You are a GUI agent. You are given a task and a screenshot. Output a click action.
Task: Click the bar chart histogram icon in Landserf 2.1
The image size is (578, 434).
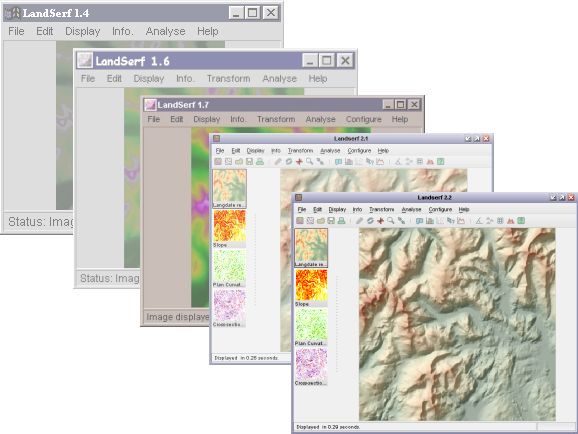click(x=349, y=162)
